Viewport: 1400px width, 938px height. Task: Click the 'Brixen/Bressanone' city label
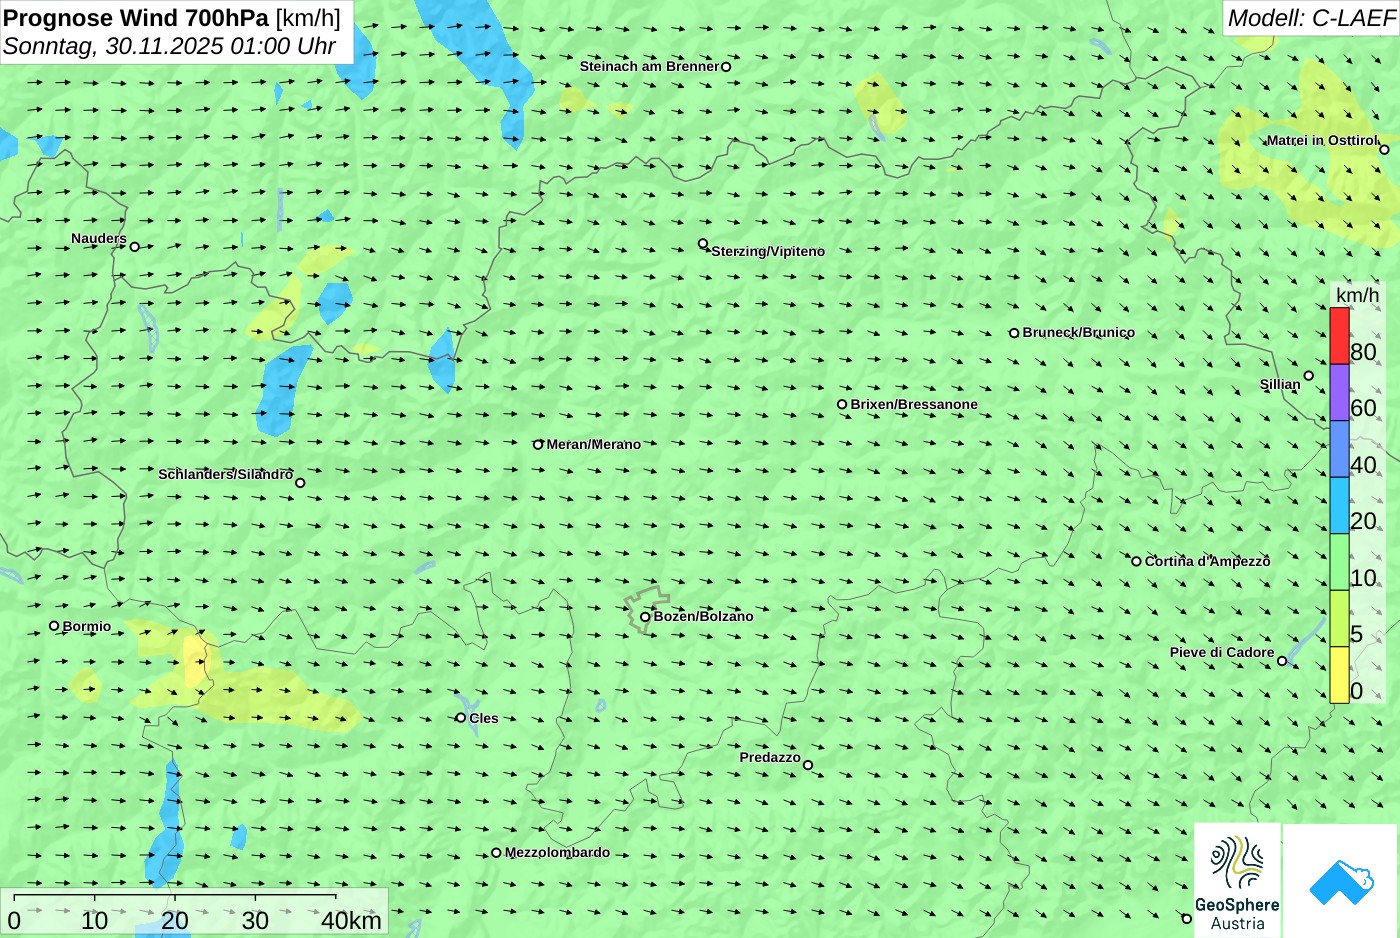(x=914, y=404)
